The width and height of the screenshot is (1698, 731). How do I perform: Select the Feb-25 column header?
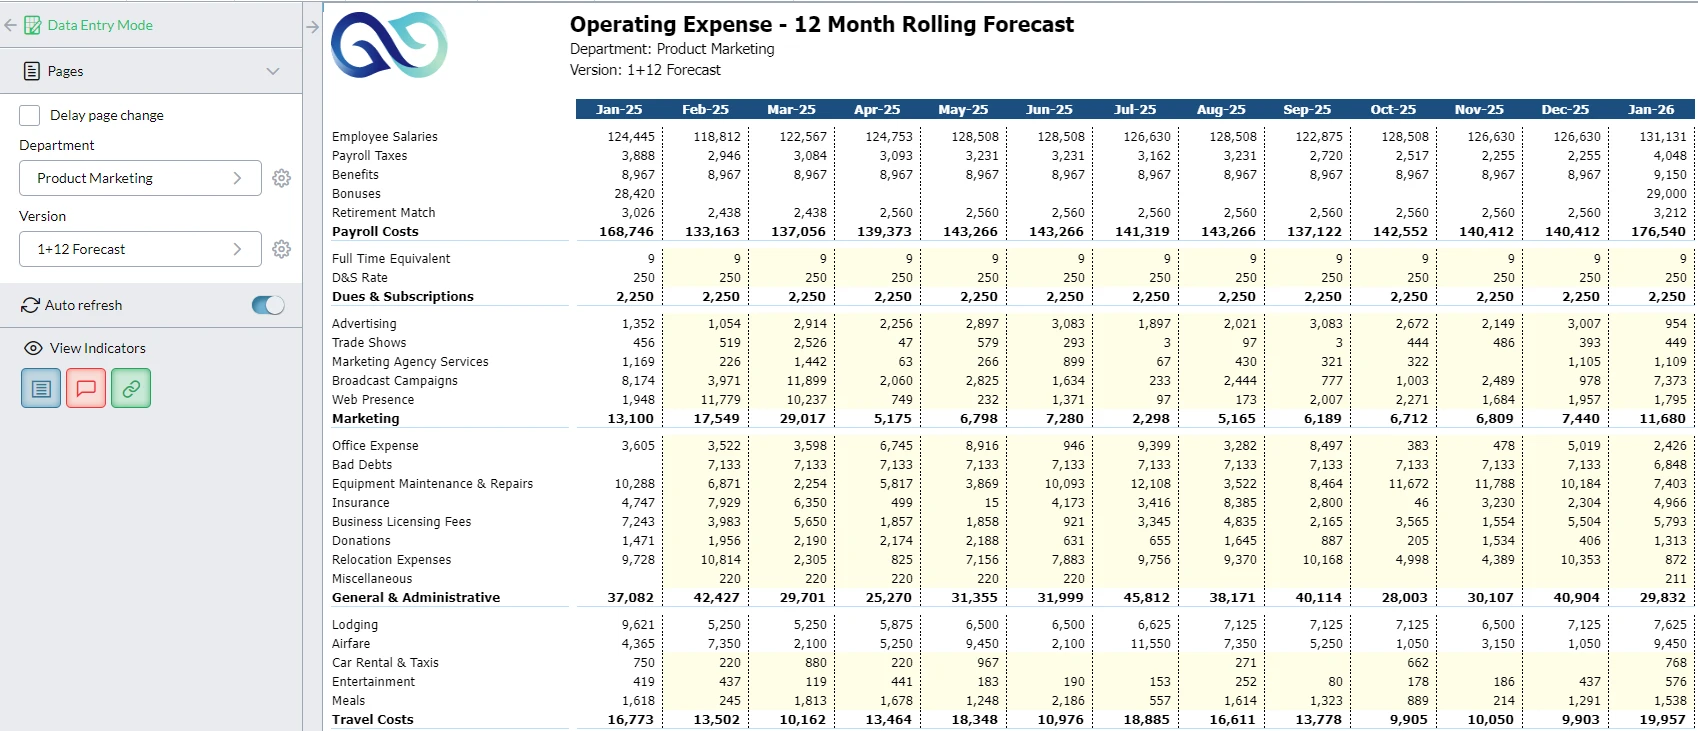click(705, 109)
